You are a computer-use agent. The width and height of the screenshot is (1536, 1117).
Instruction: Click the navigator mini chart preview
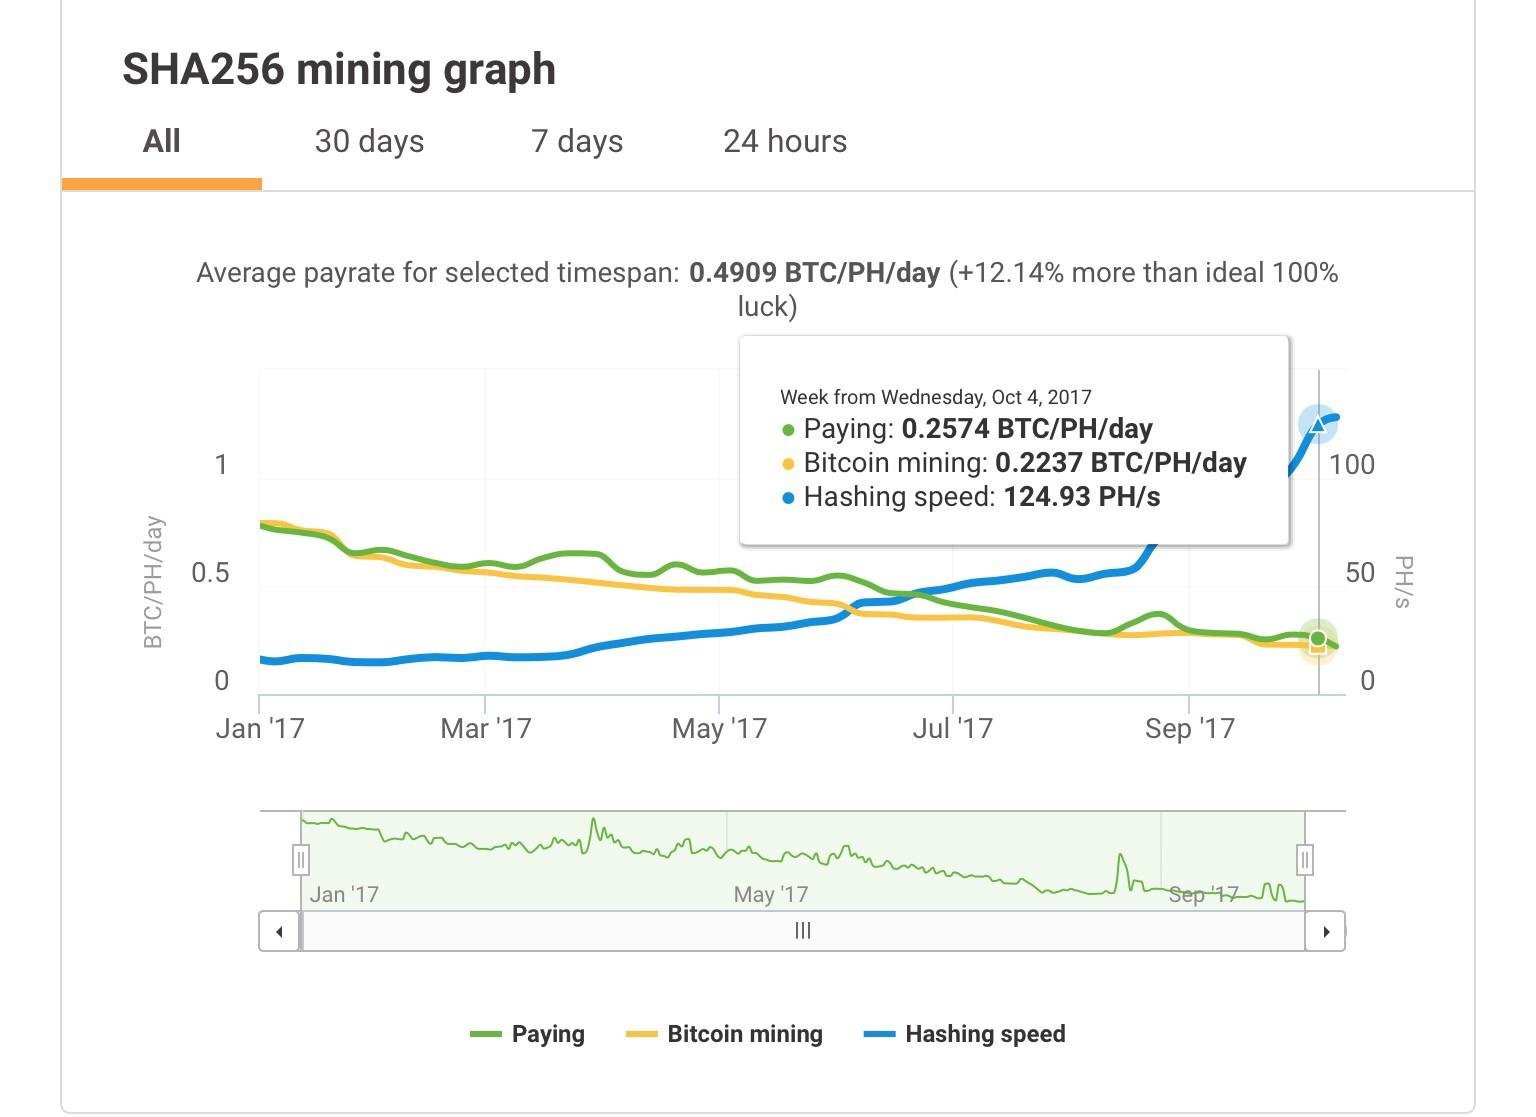pyautogui.click(x=802, y=860)
